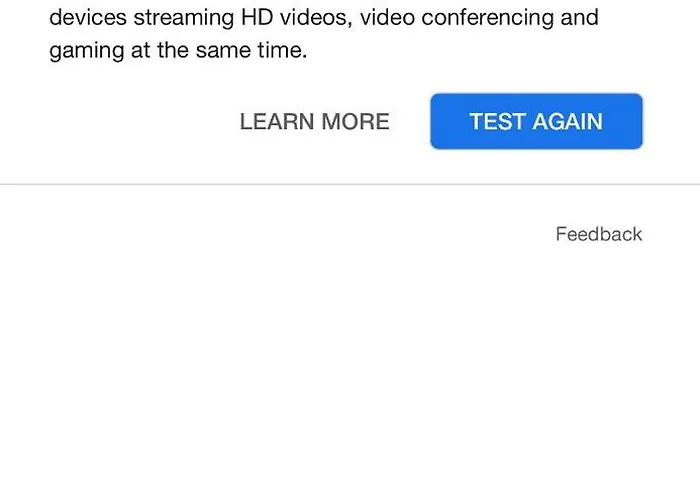This screenshot has width=700, height=500.
Task: Open the Feedback link
Action: click(598, 234)
